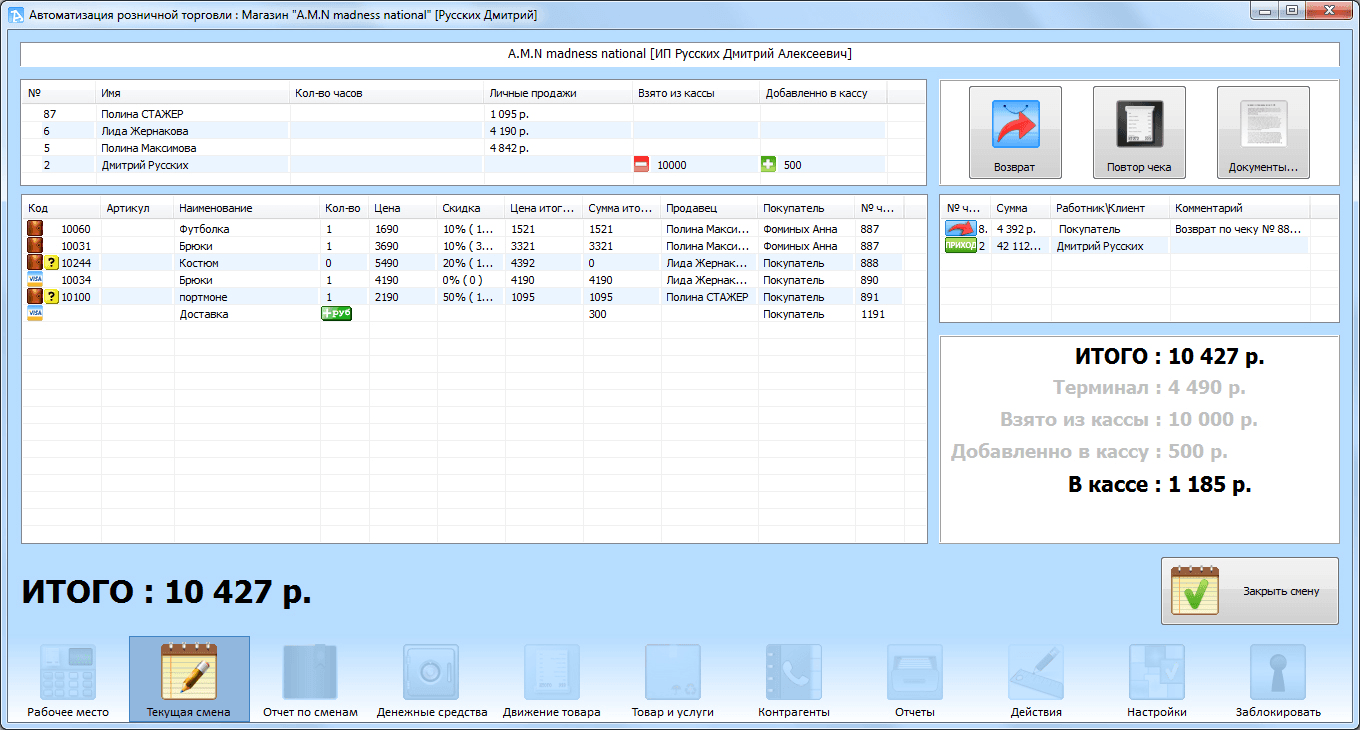Sort by Скидка column header
The image size is (1360, 730).
471,208
